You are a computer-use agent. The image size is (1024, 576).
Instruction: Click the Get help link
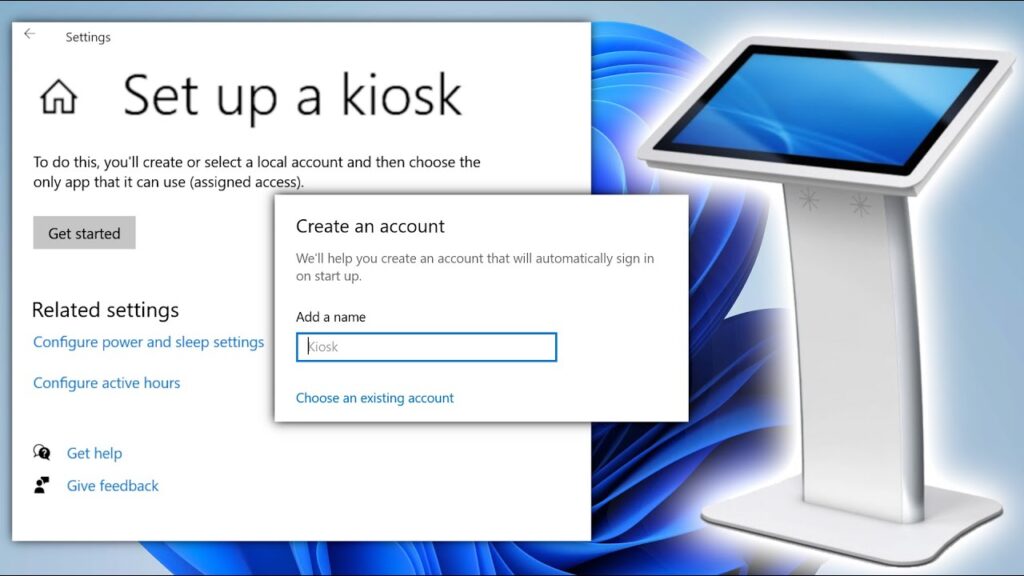click(94, 452)
